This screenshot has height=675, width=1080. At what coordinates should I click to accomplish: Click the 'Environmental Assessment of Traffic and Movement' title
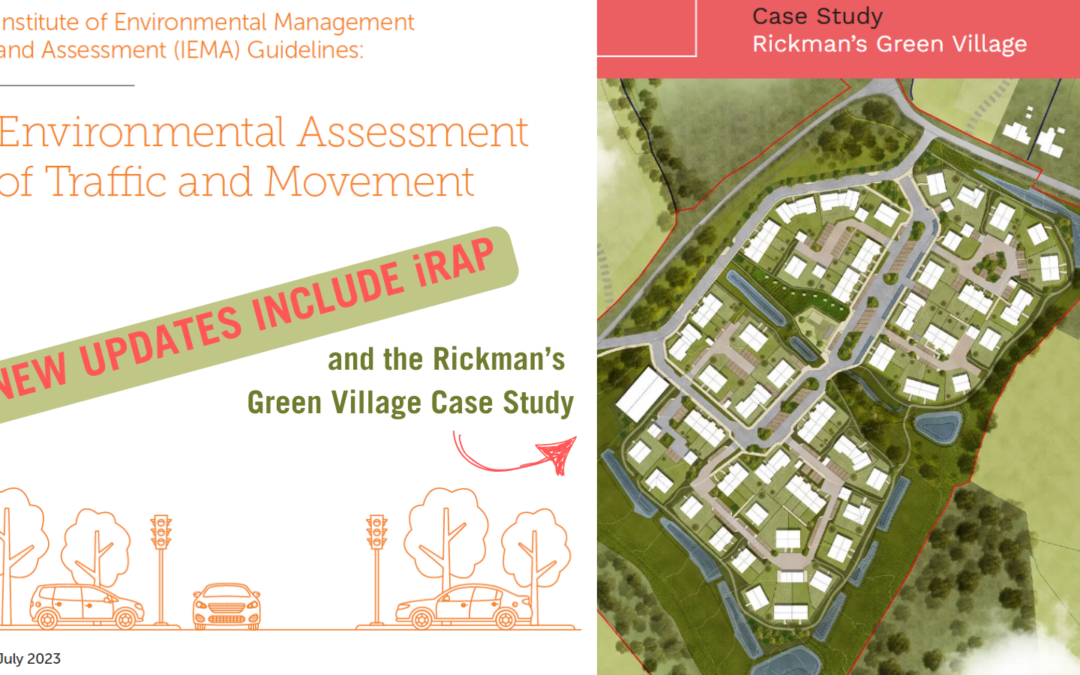(264, 157)
